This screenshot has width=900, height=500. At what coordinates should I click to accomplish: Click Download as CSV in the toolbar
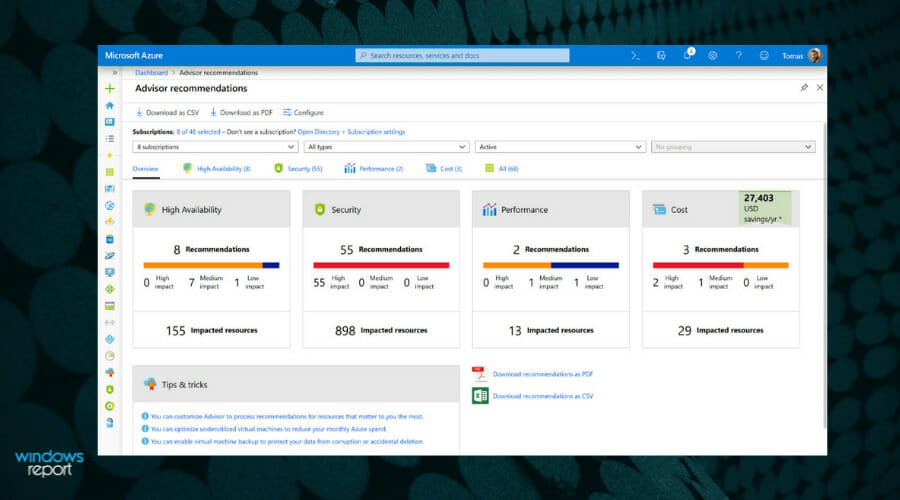tap(167, 113)
